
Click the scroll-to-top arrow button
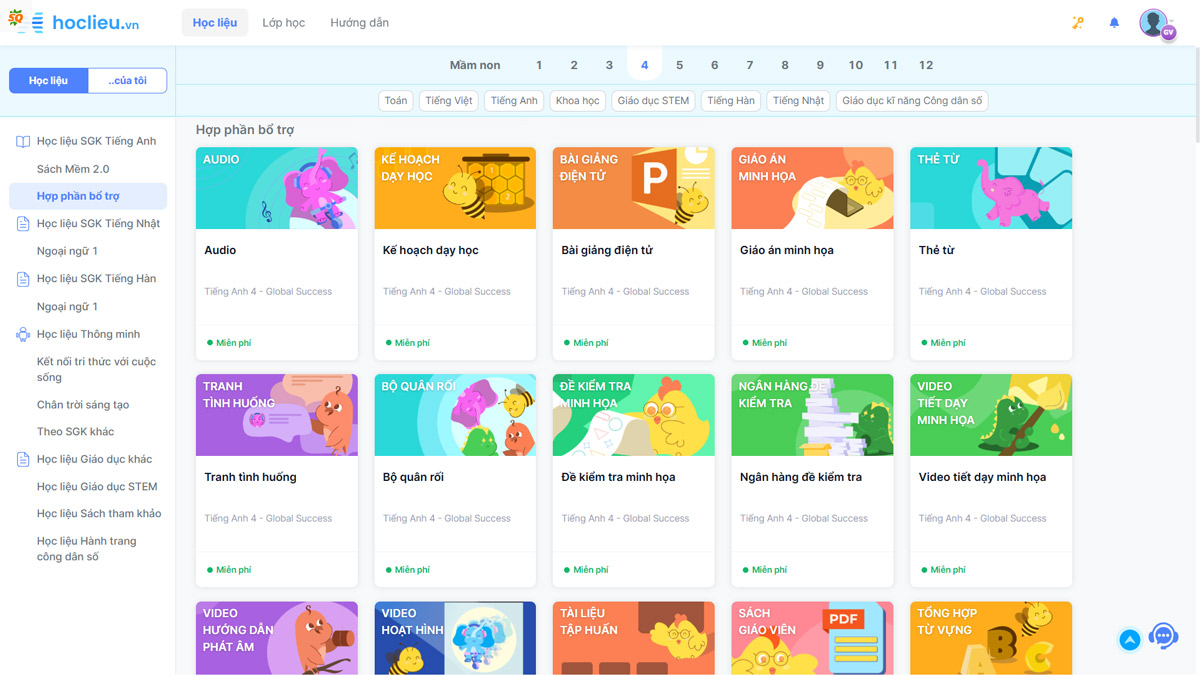1130,639
